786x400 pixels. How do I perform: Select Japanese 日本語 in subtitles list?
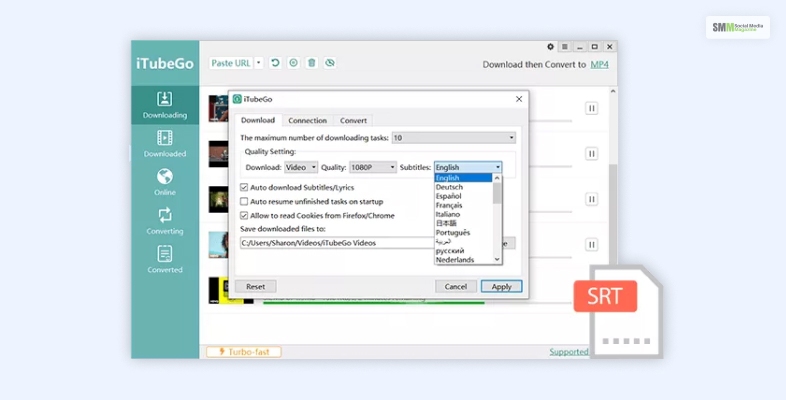click(463, 223)
